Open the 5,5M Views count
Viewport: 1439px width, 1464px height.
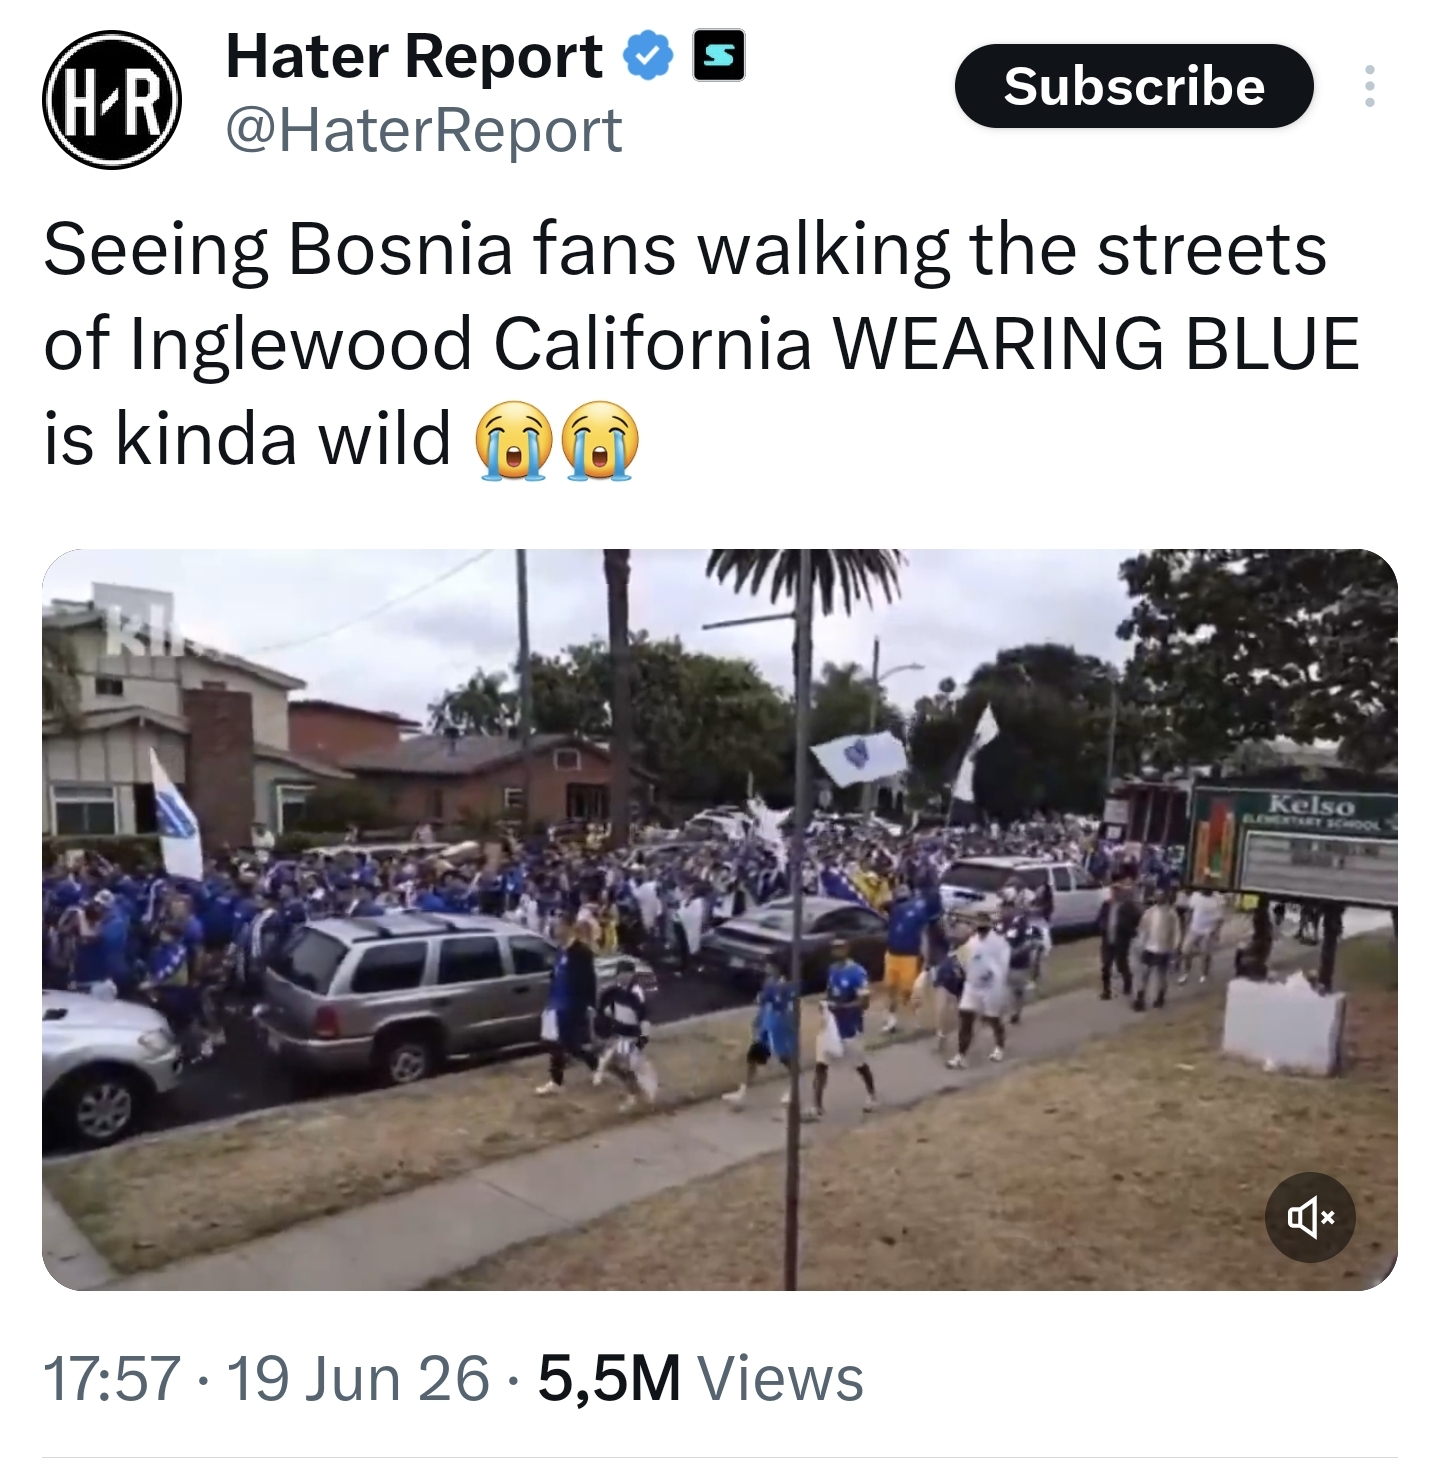[x=700, y=1378]
